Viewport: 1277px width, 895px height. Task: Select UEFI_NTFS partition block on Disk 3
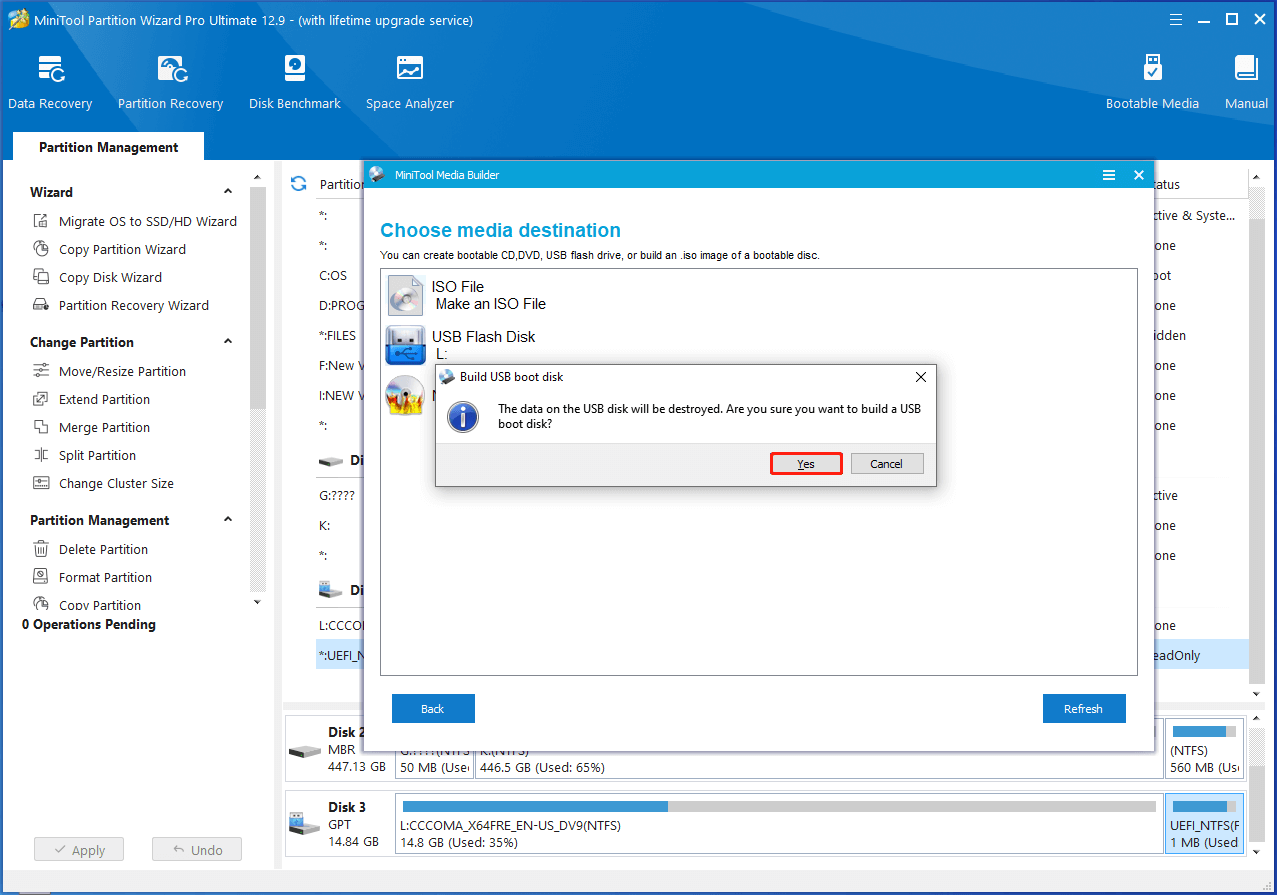tap(1205, 824)
